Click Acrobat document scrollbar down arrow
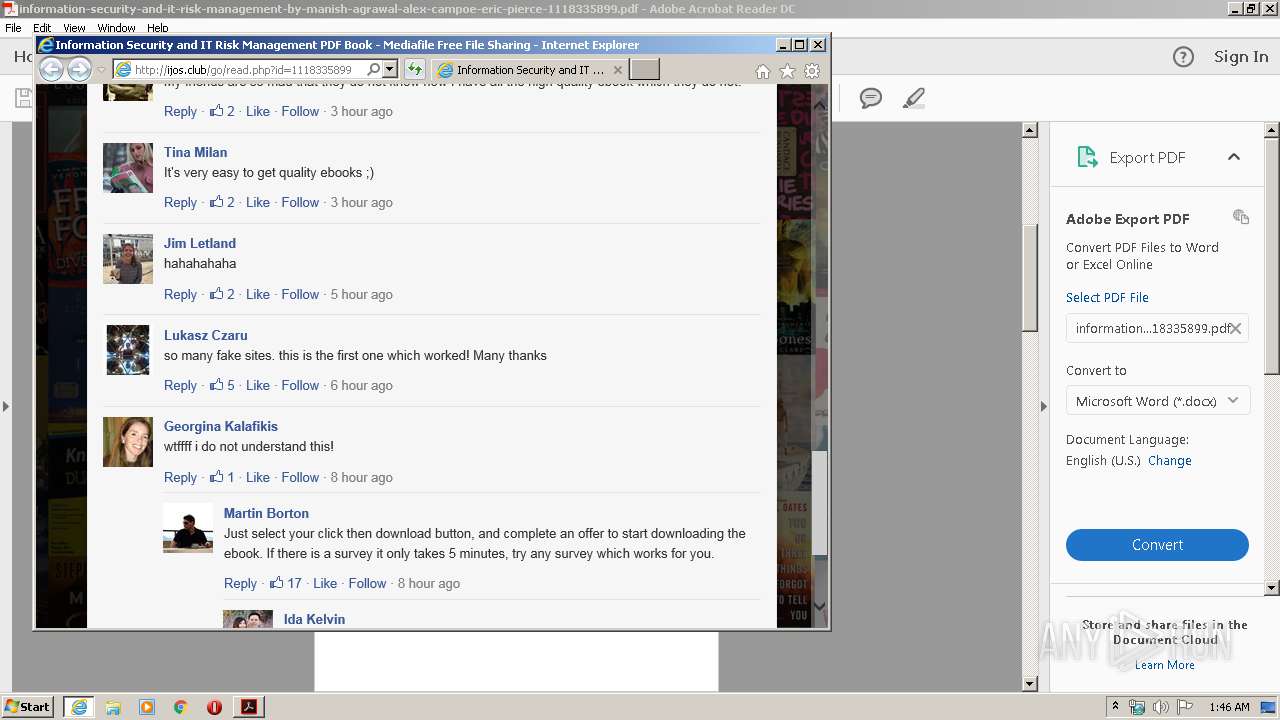Image resolution: width=1280 pixels, height=720 pixels. [x=1030, y=684]
